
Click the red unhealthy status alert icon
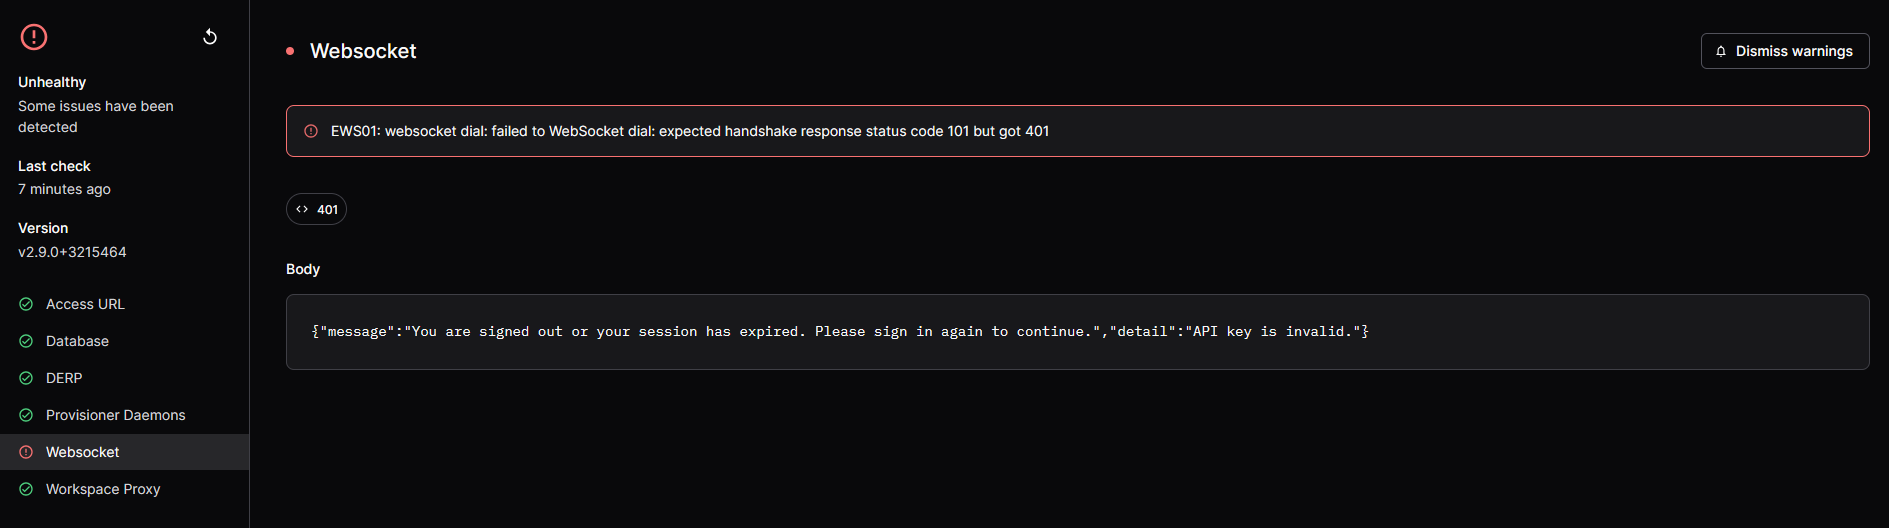coord(34,37)
